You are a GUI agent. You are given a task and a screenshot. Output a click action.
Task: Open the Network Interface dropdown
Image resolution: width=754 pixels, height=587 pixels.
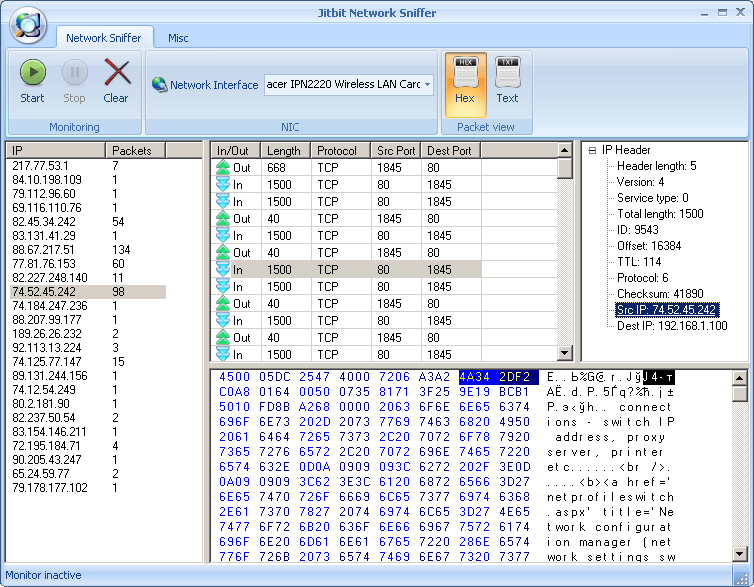click(427, 85)
